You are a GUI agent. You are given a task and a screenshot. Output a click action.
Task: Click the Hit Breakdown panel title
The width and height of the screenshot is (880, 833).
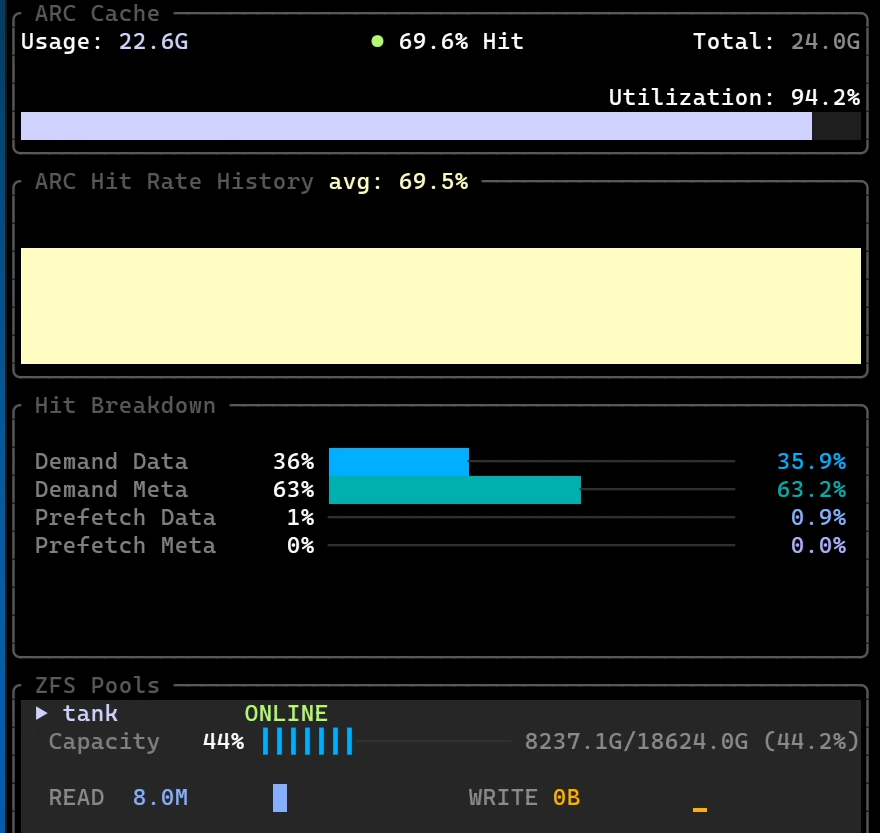point(125,406)
